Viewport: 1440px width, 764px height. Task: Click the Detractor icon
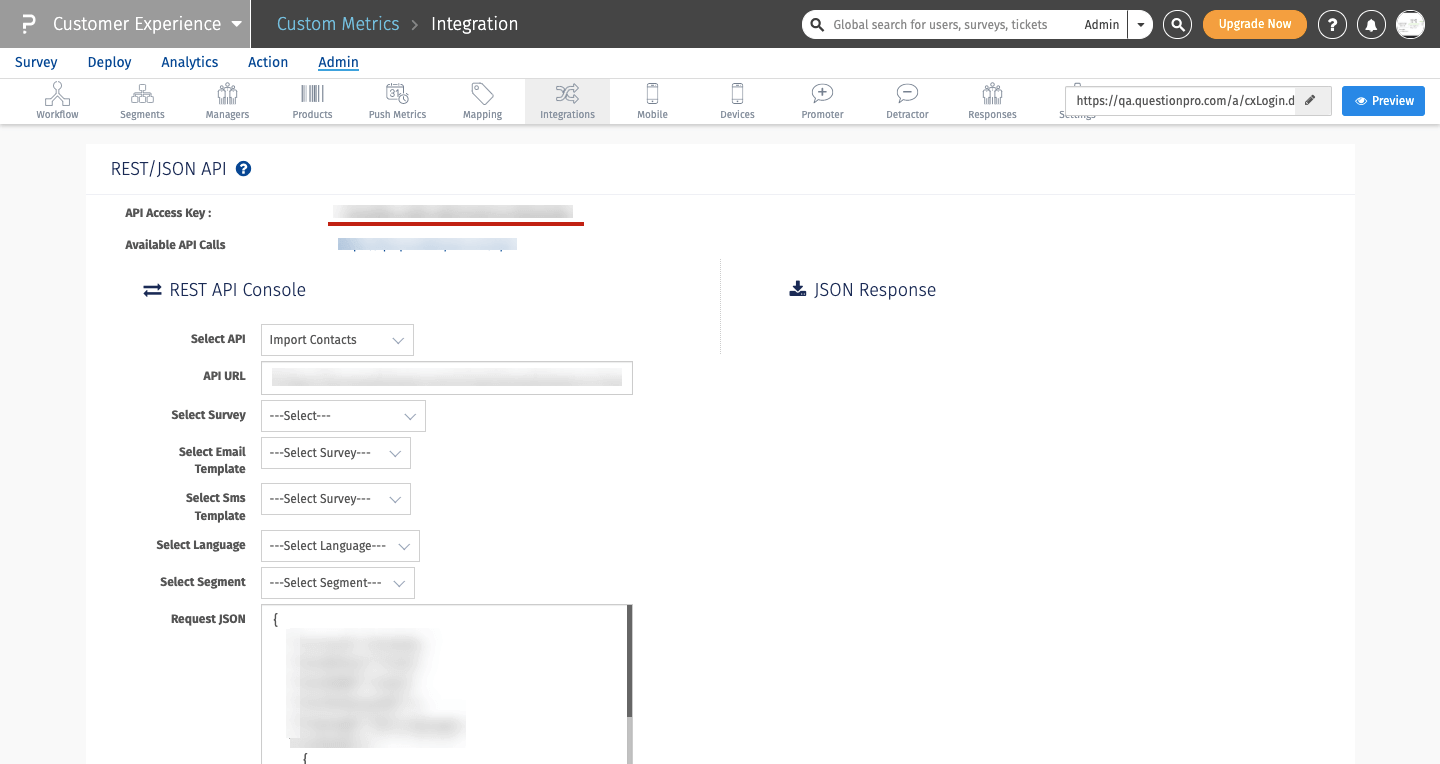click(x=906, y=100)
